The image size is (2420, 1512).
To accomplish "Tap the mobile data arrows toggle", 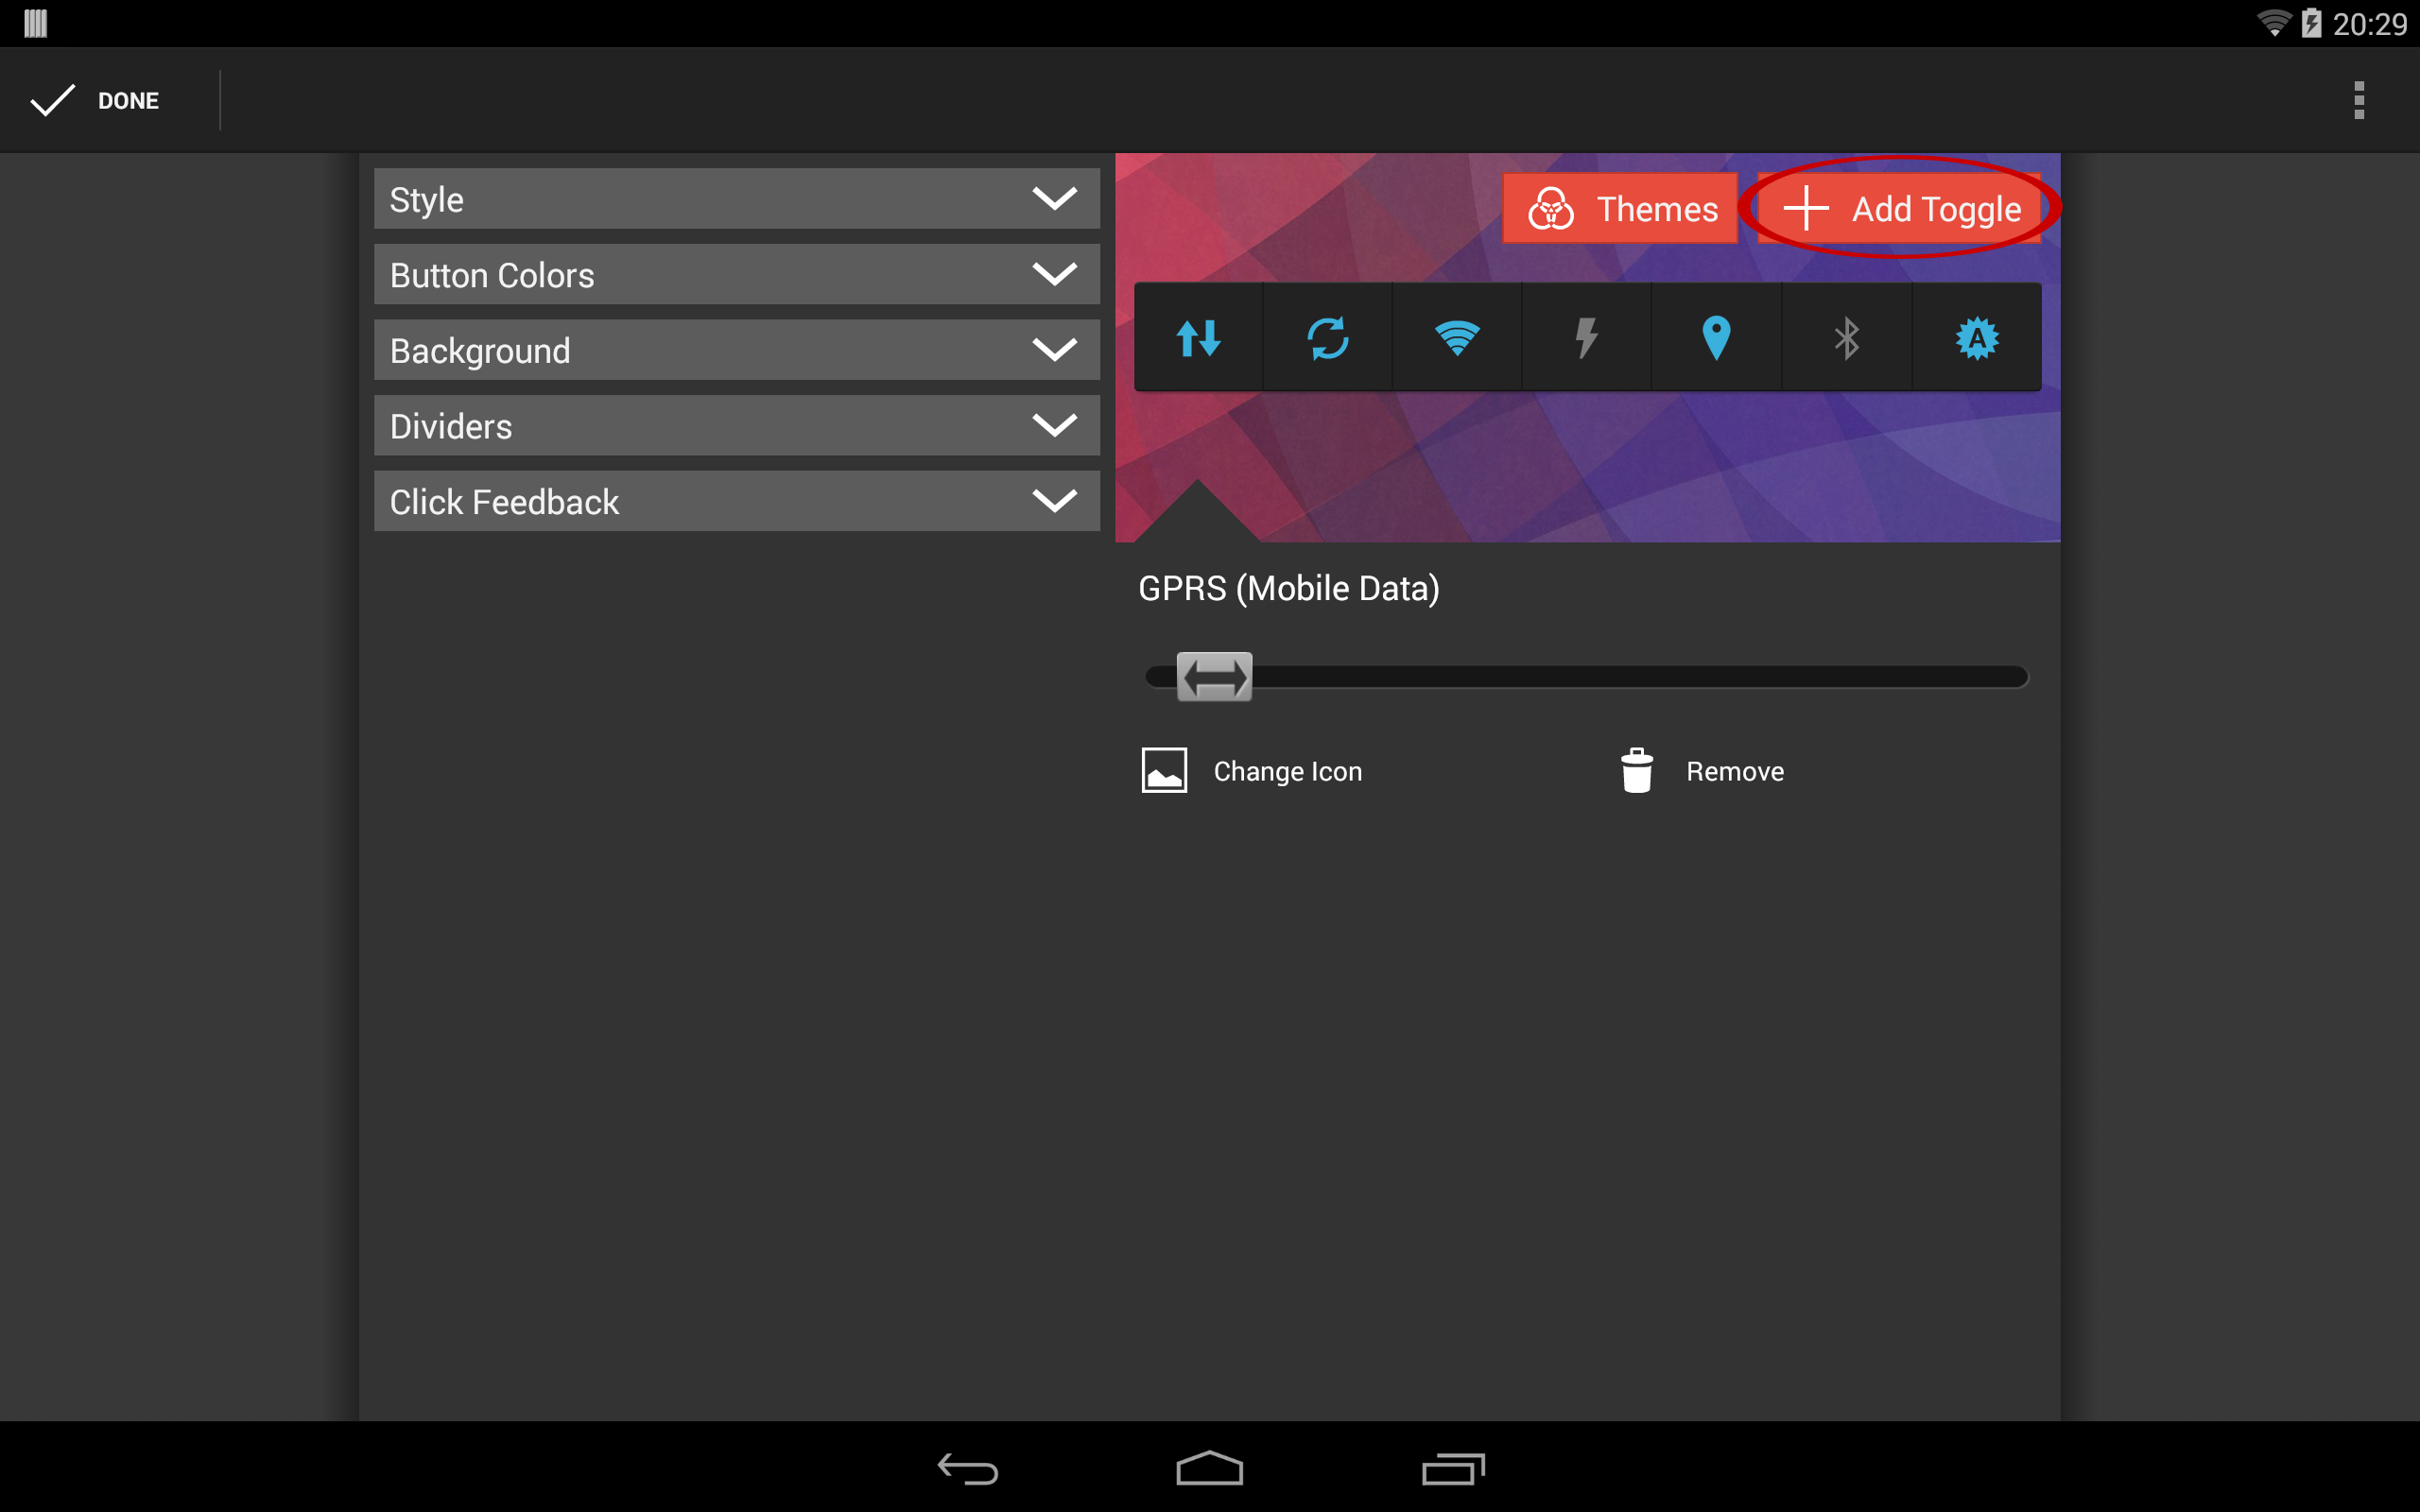I will click(x=1198, y=338).
